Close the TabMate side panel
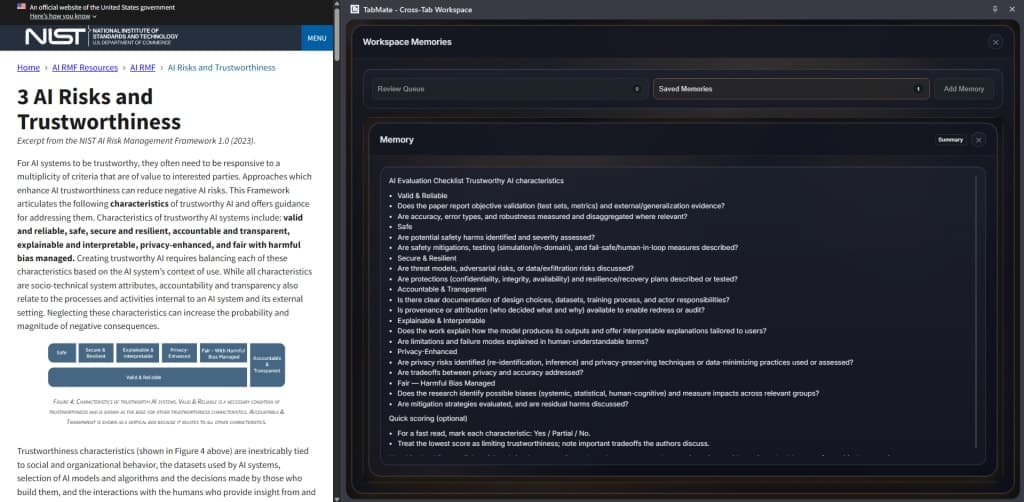1024x502 pixels. coord(1012,9)
